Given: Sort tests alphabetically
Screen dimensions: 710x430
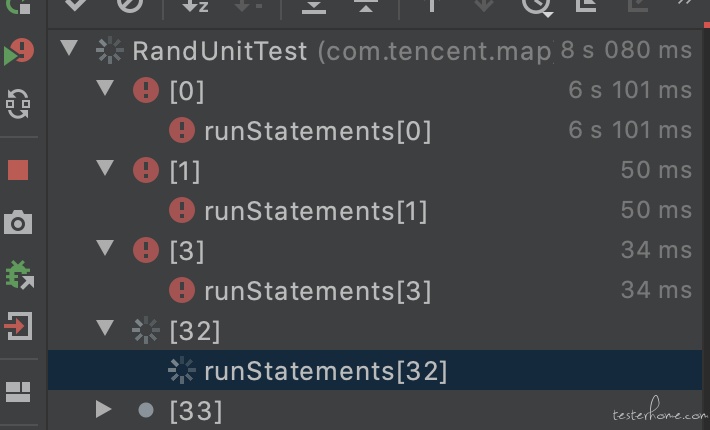Looking at the screenshot, I should tap(195, 5).
